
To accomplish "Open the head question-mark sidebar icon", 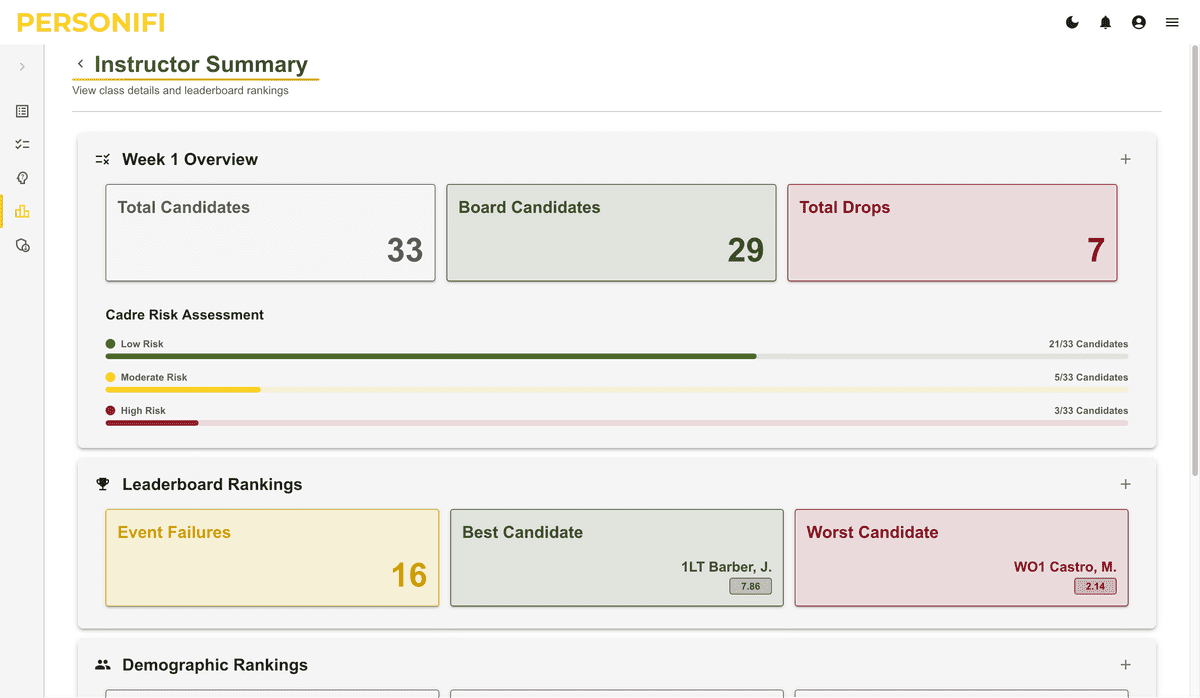I will tap(22, 178).
